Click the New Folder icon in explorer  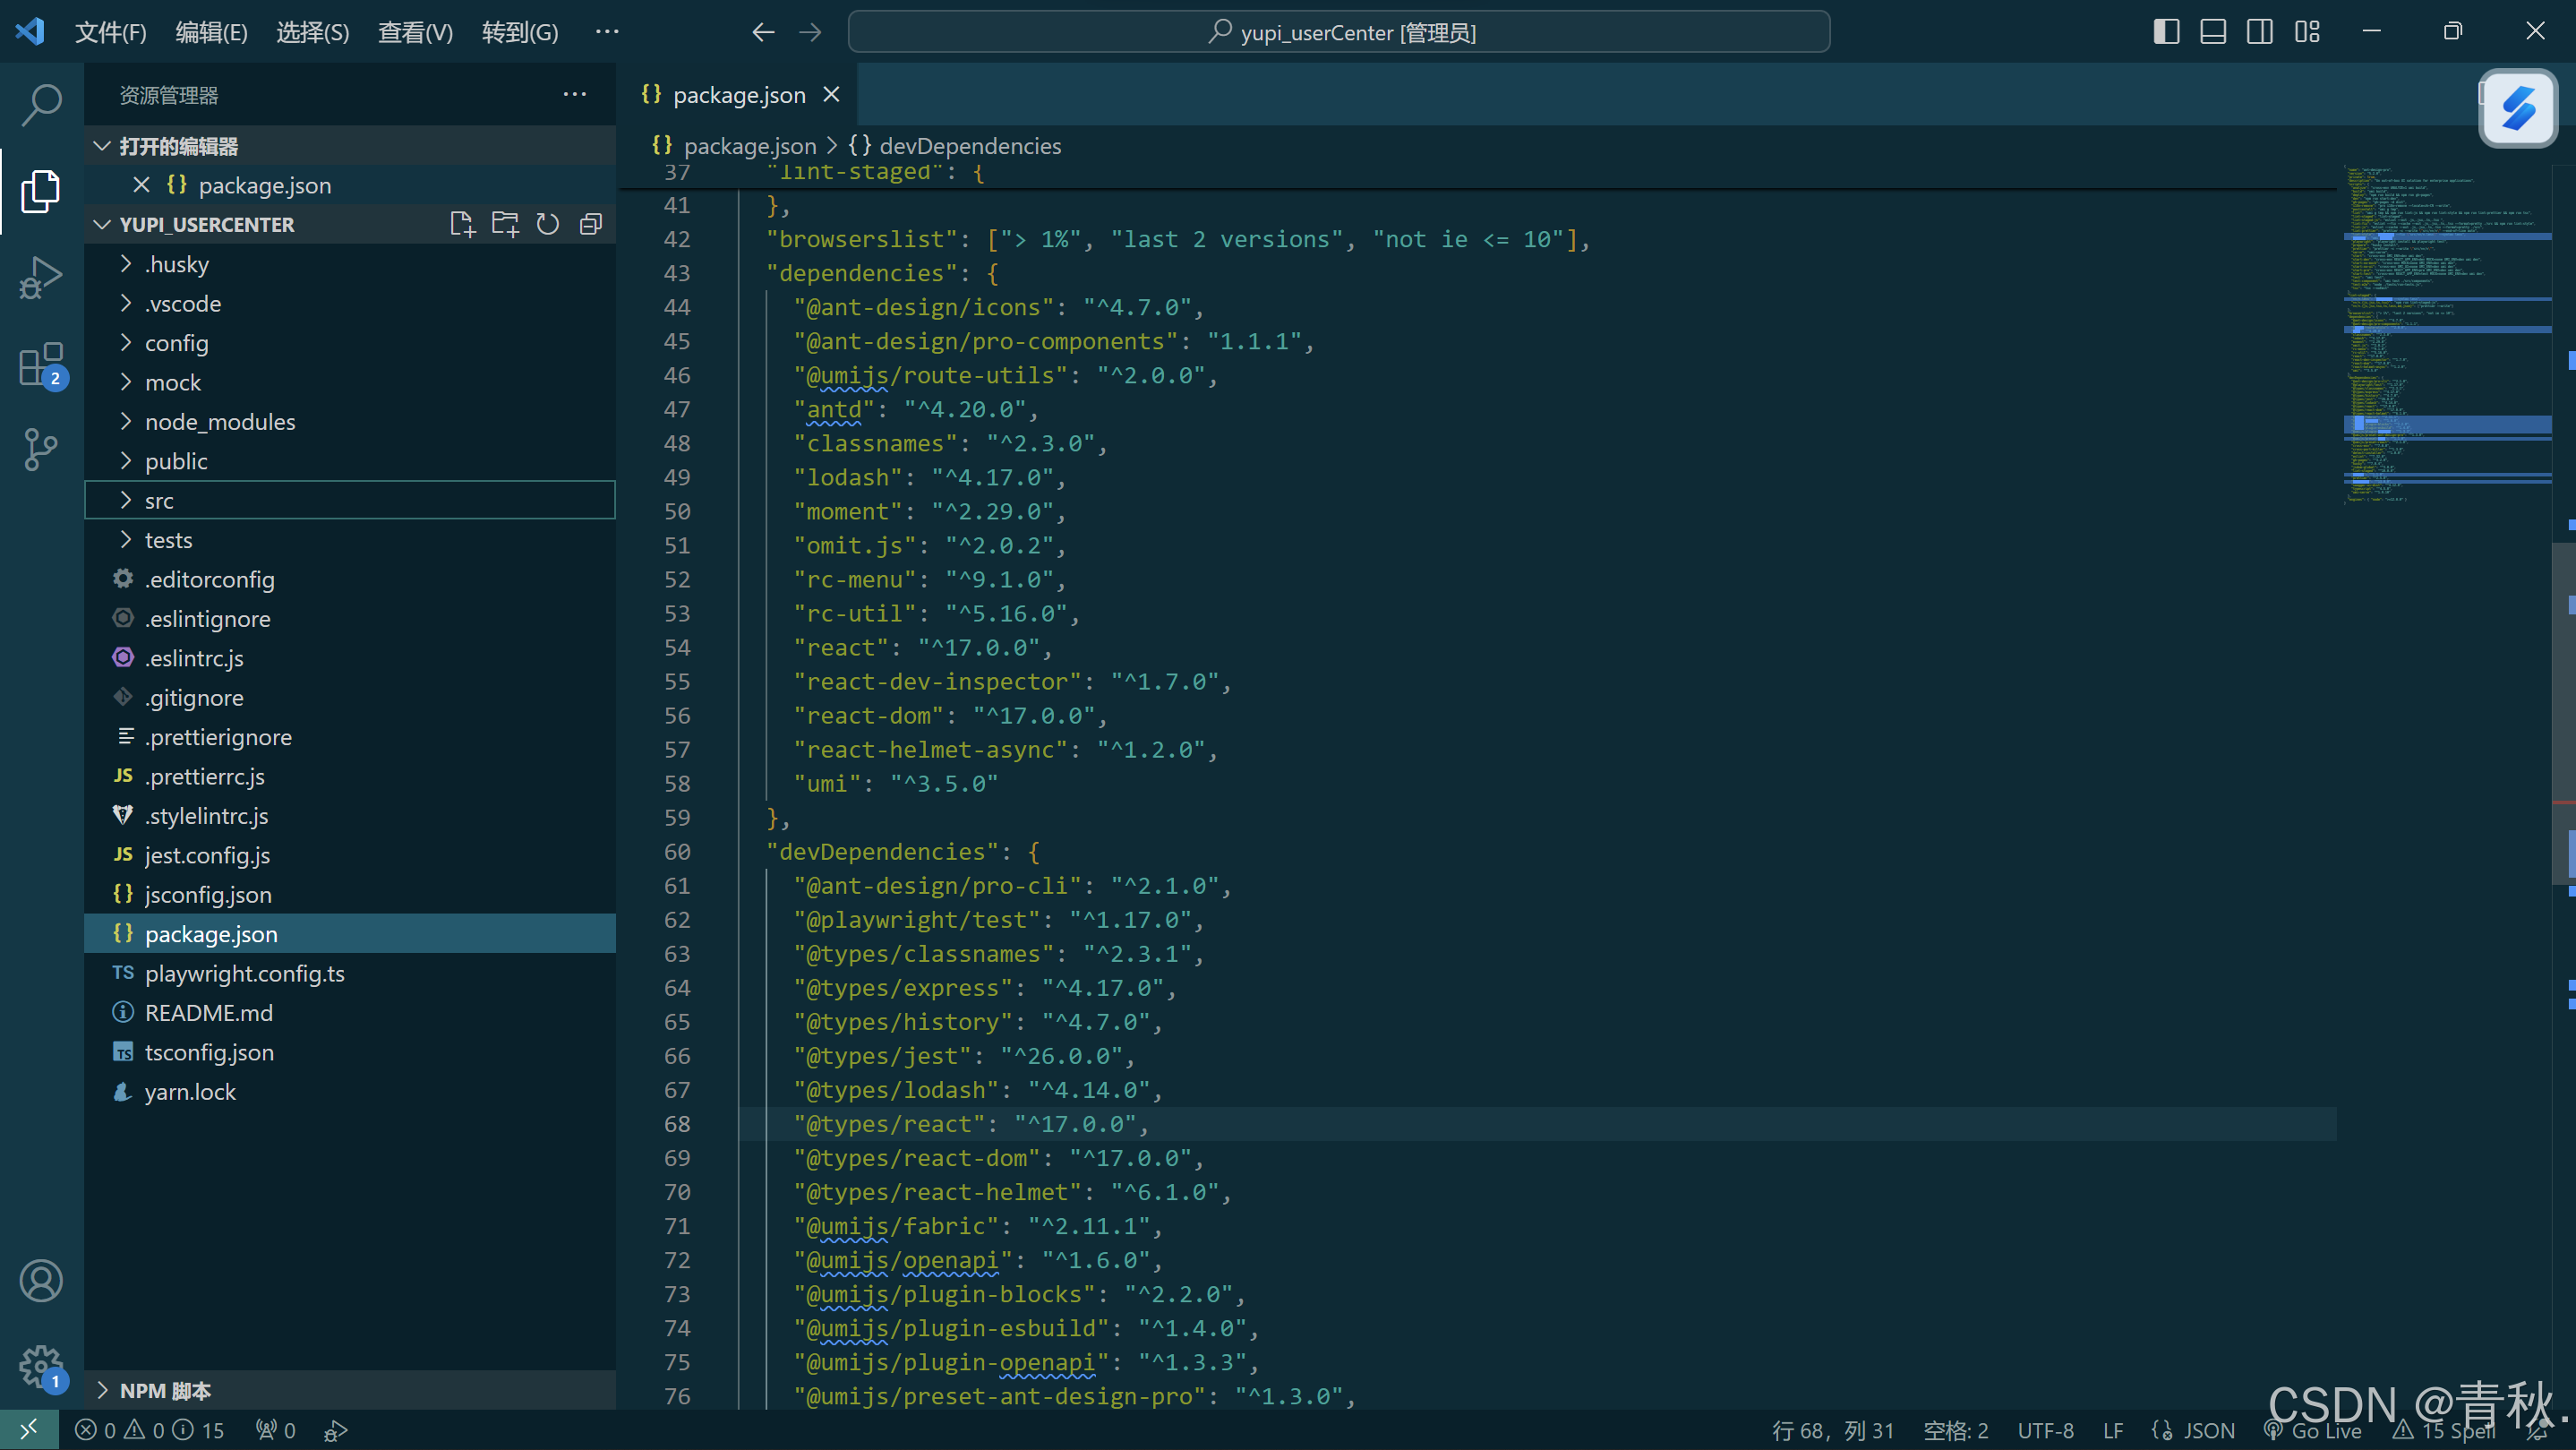[505, 224]
